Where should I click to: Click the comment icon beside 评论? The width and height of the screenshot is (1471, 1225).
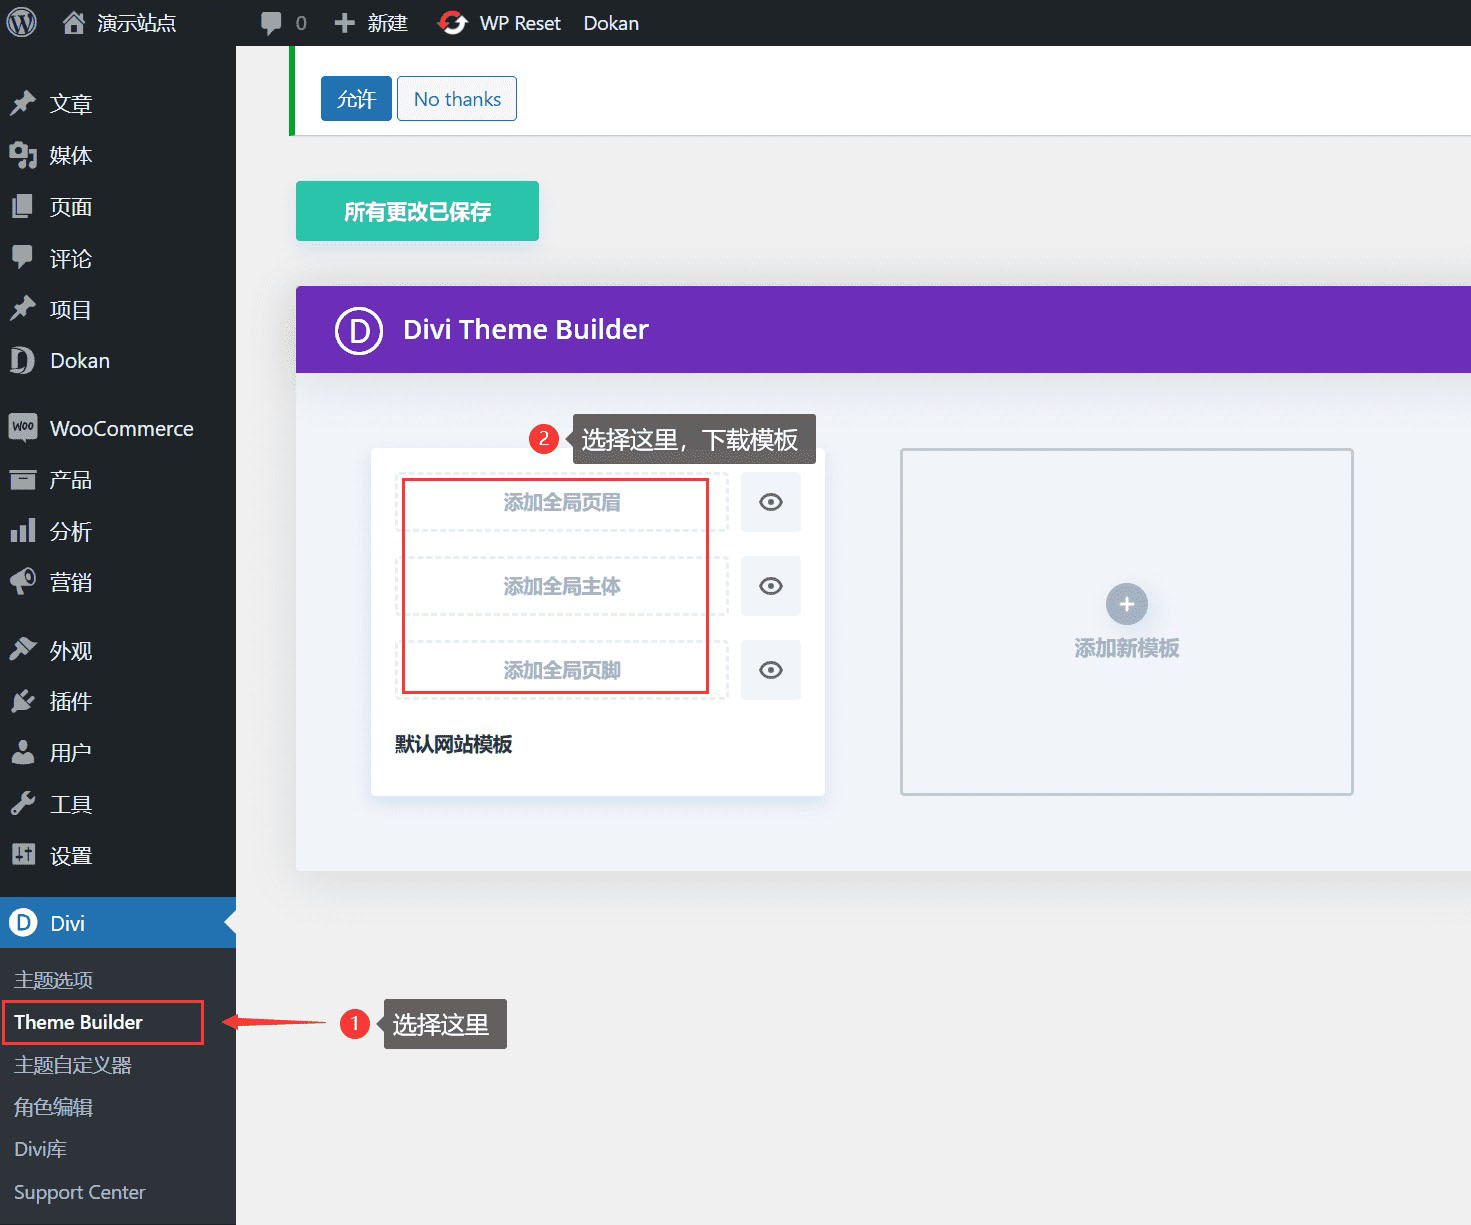click(23, 258)
